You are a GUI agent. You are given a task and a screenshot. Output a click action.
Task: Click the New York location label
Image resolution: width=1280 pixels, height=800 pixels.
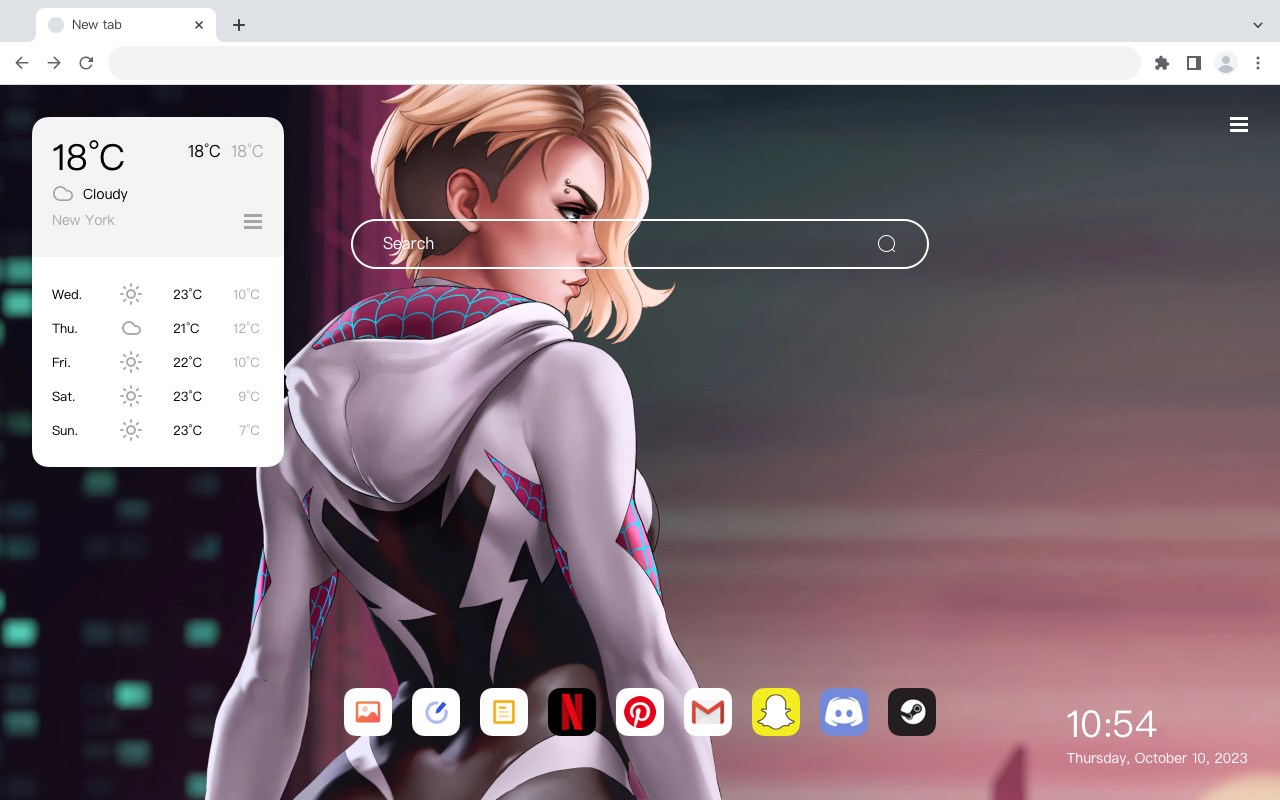click(x=83, y=220)
